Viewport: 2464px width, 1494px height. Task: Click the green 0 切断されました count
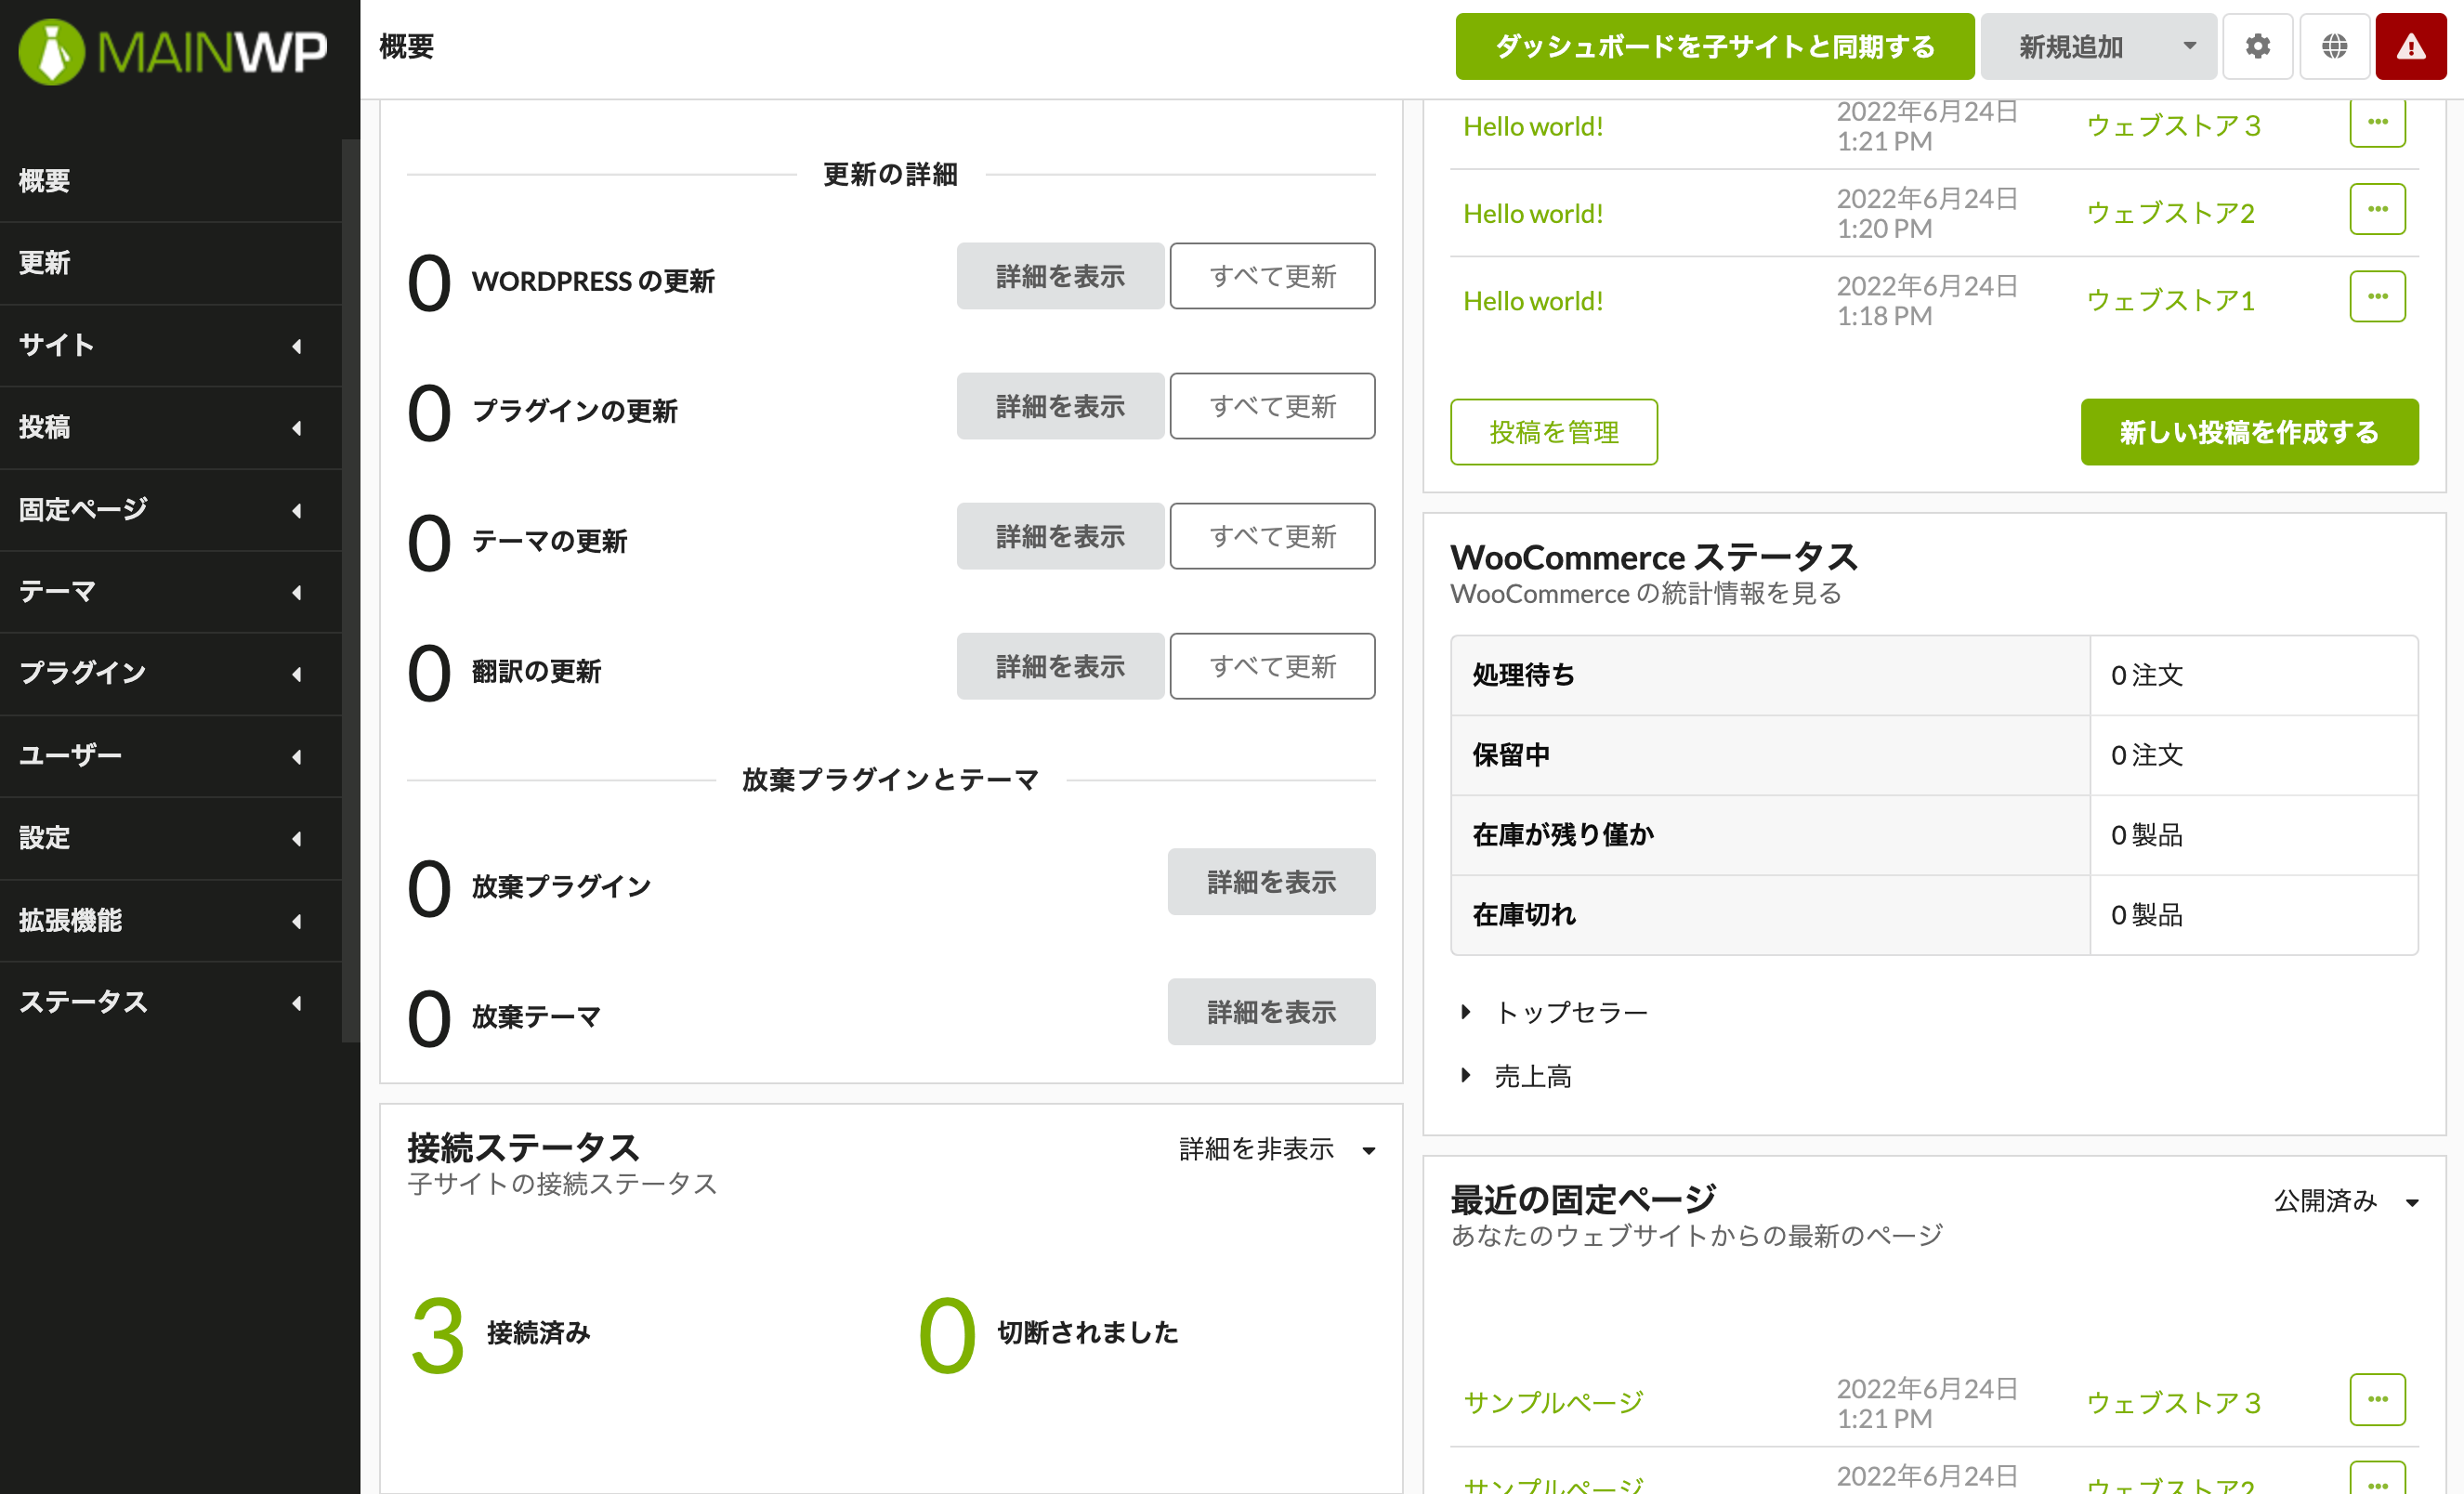click(947, 1335)
